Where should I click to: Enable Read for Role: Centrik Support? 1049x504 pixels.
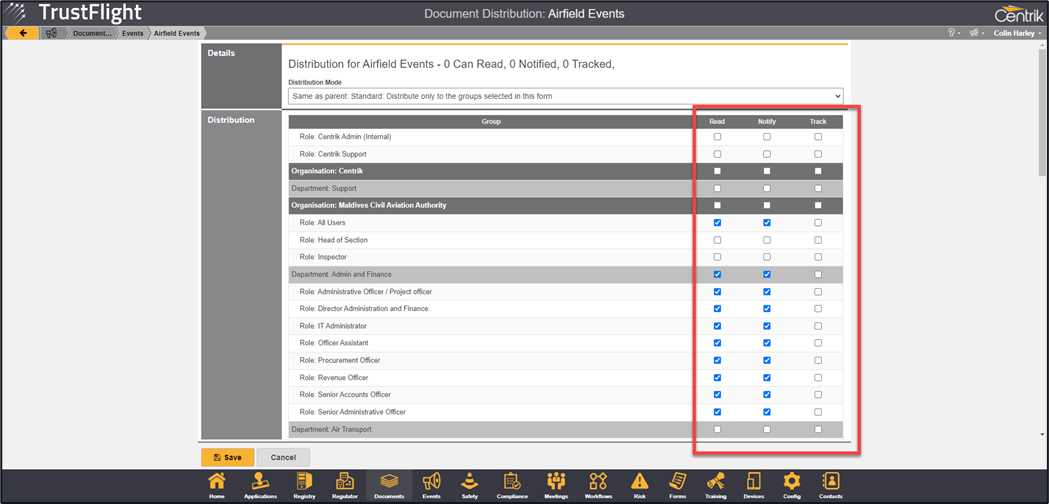[x=717, y=154]
